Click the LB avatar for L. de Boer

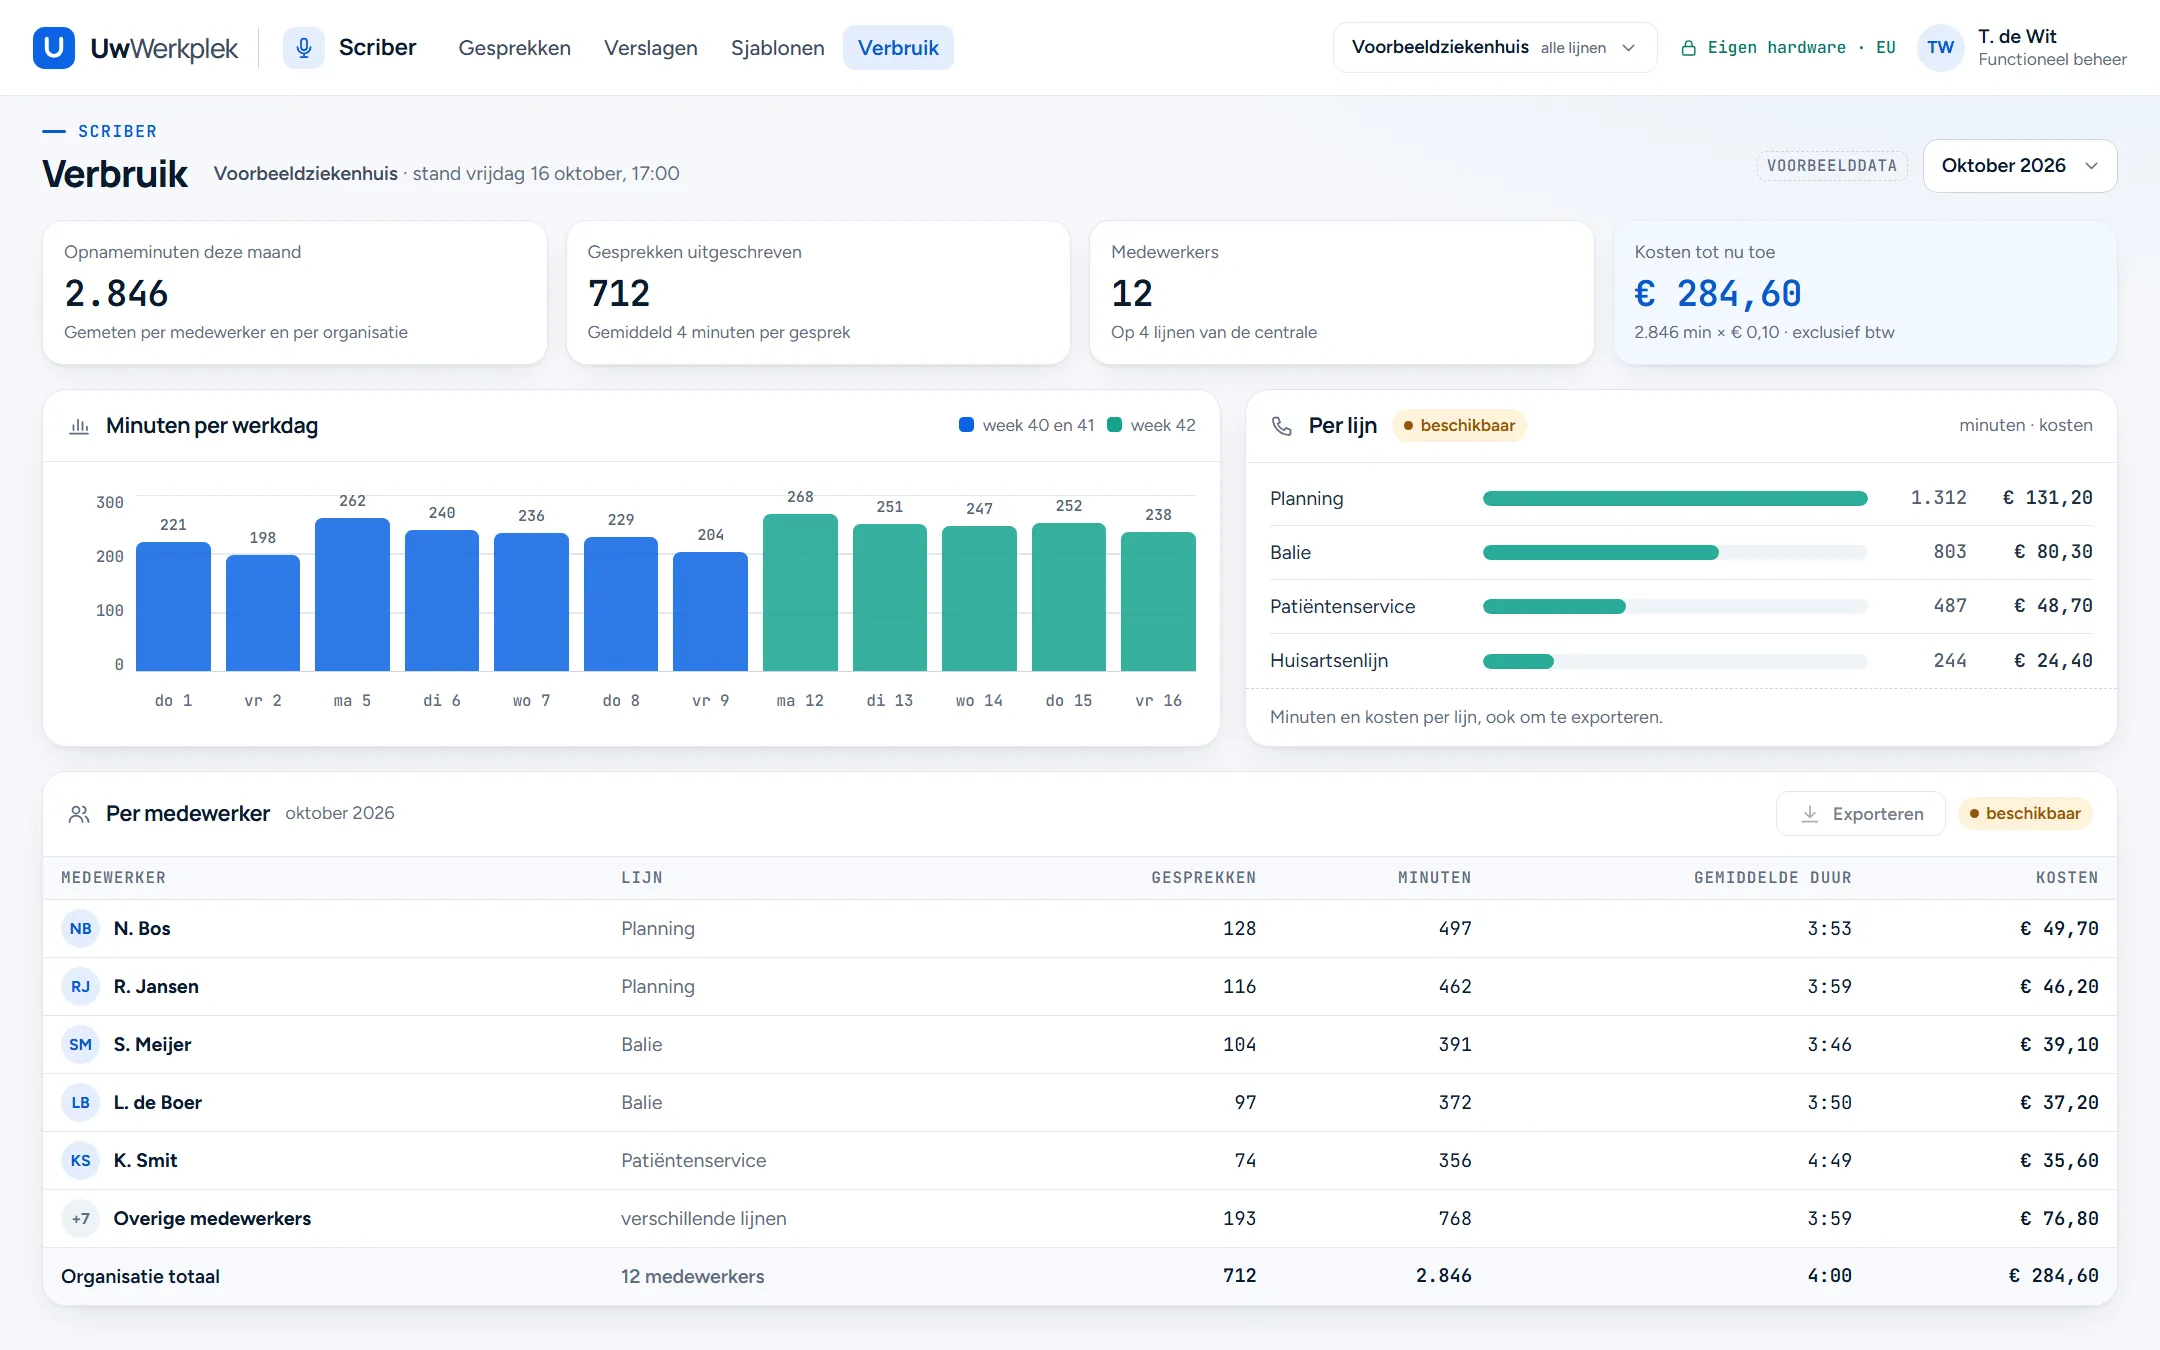click(x=81, y=1103)
